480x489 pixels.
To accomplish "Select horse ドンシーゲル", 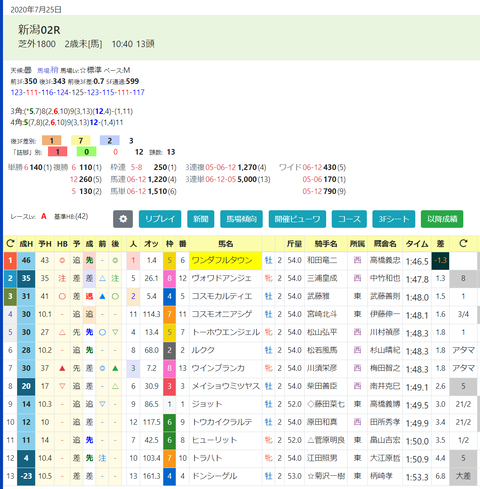I will pos(214,476).
